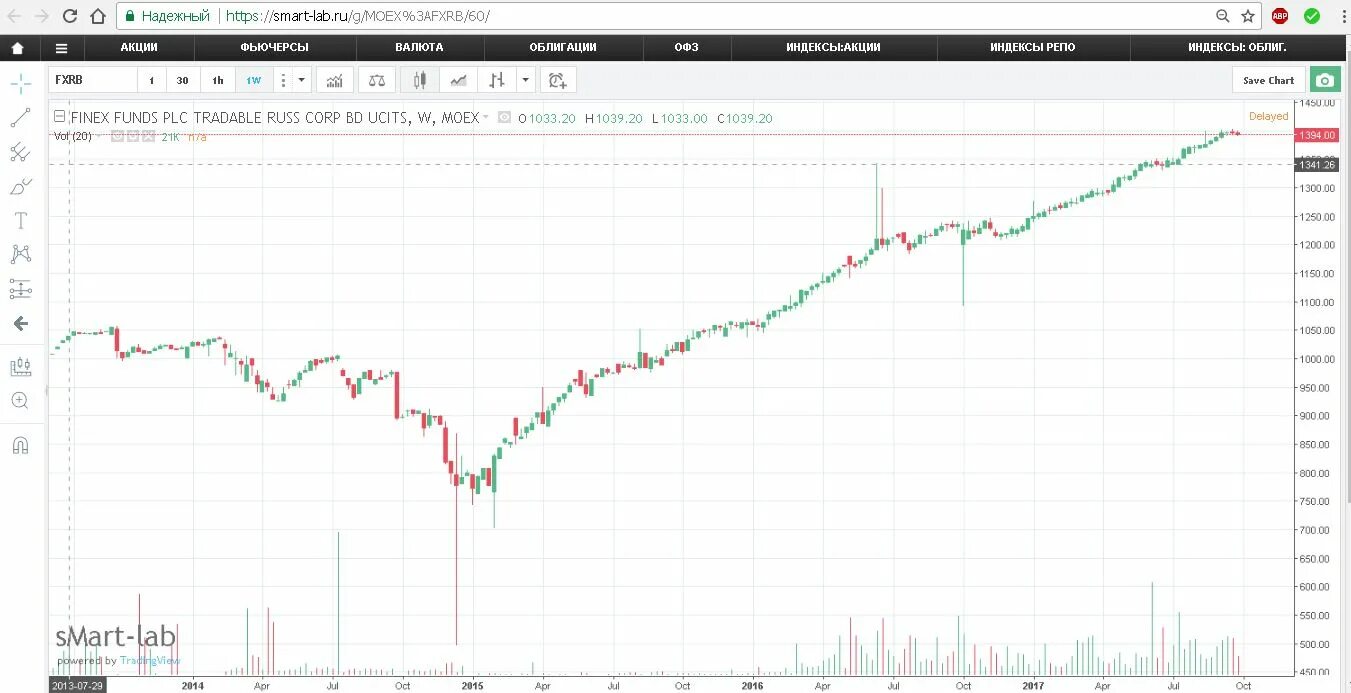Select the trend line drawing tool
Screen dimensions: 1351x693
pyautogui.click(x=20, y=118)
